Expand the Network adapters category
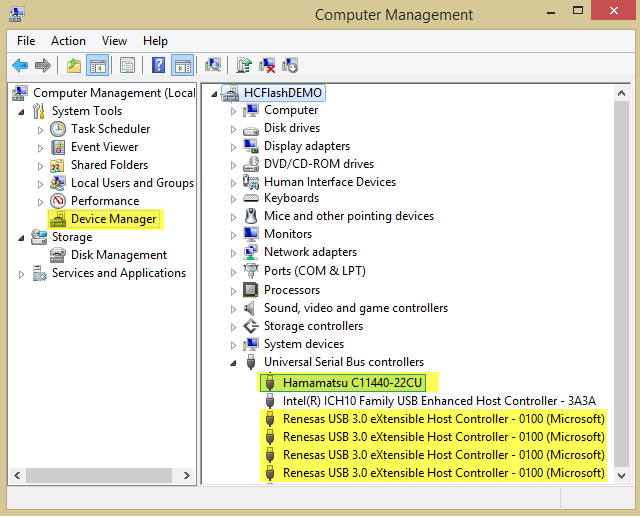This screenshot has width=640, height=517. 233,252
